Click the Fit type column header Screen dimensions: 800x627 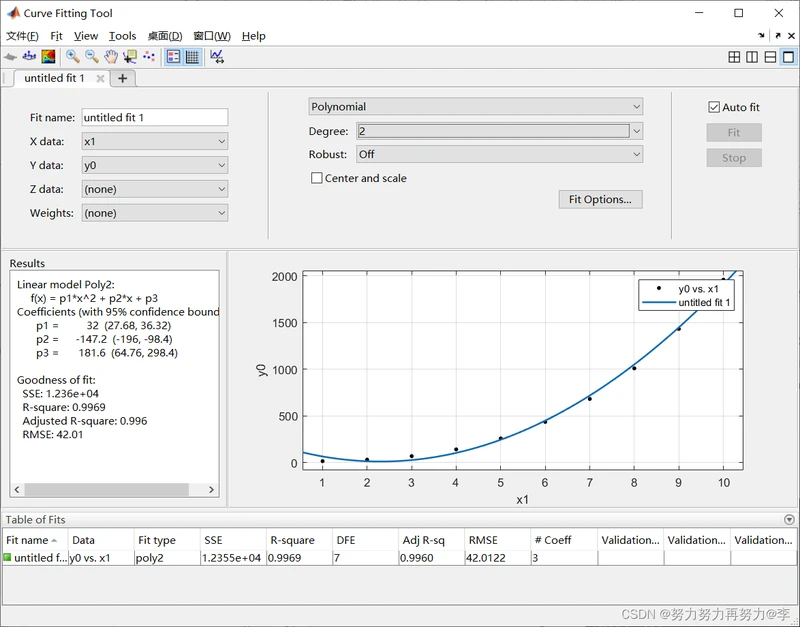(167, 540)
